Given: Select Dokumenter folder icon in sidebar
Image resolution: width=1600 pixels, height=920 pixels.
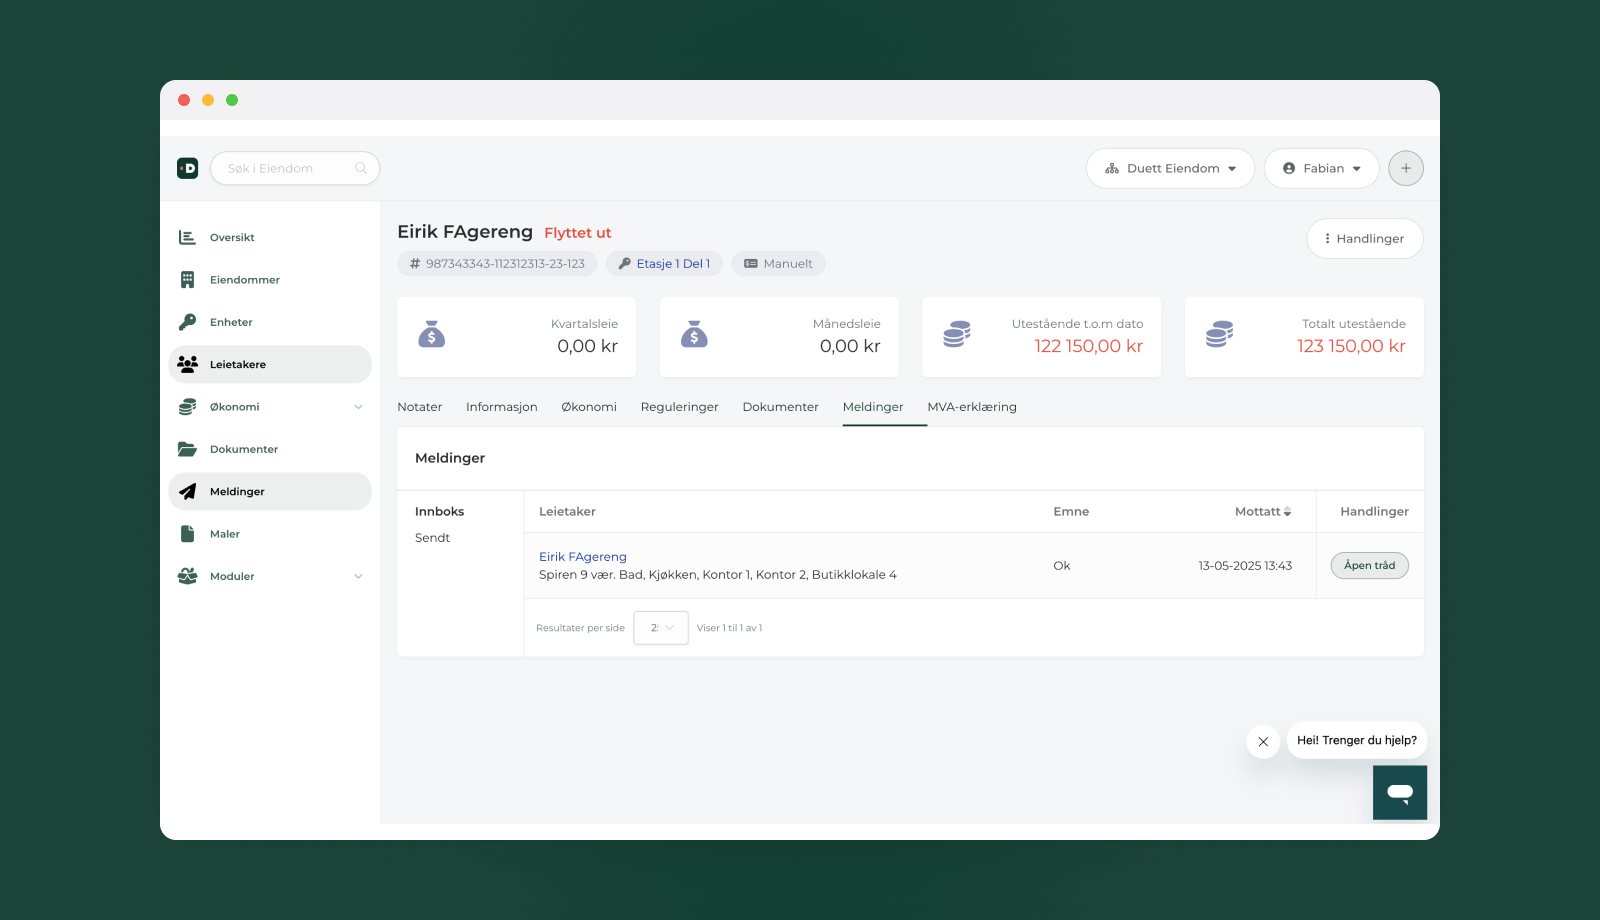Looking at the screenshot, I should (187, 449).
